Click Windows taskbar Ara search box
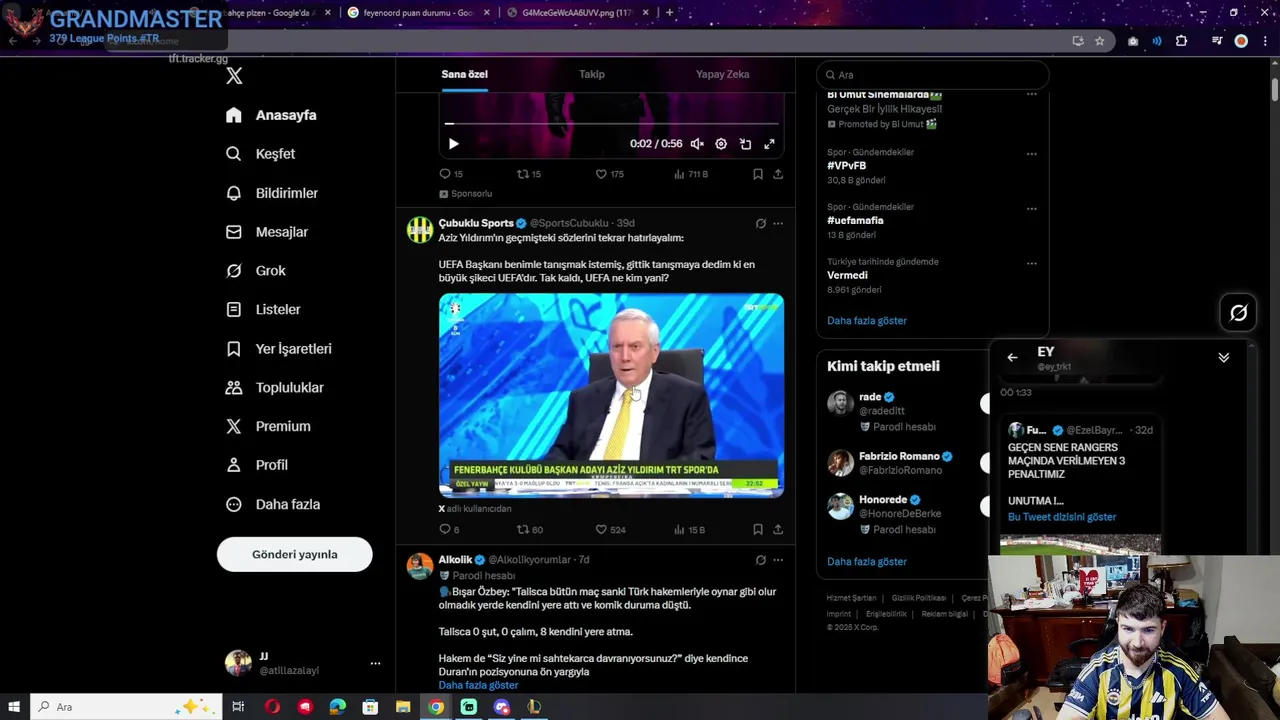The width and height of the screenshot is (1280, 720). coord(127,707)
